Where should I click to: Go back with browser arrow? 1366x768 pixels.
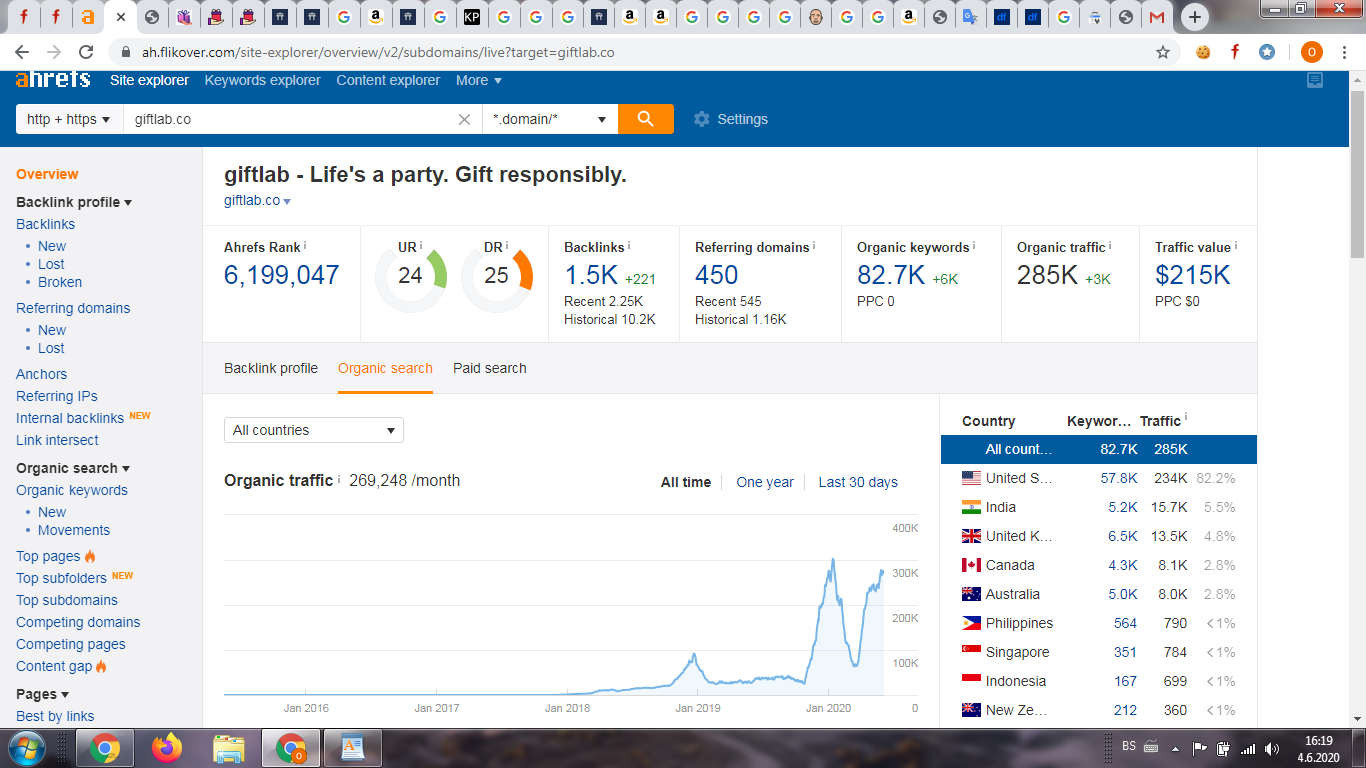coord(22,52)
